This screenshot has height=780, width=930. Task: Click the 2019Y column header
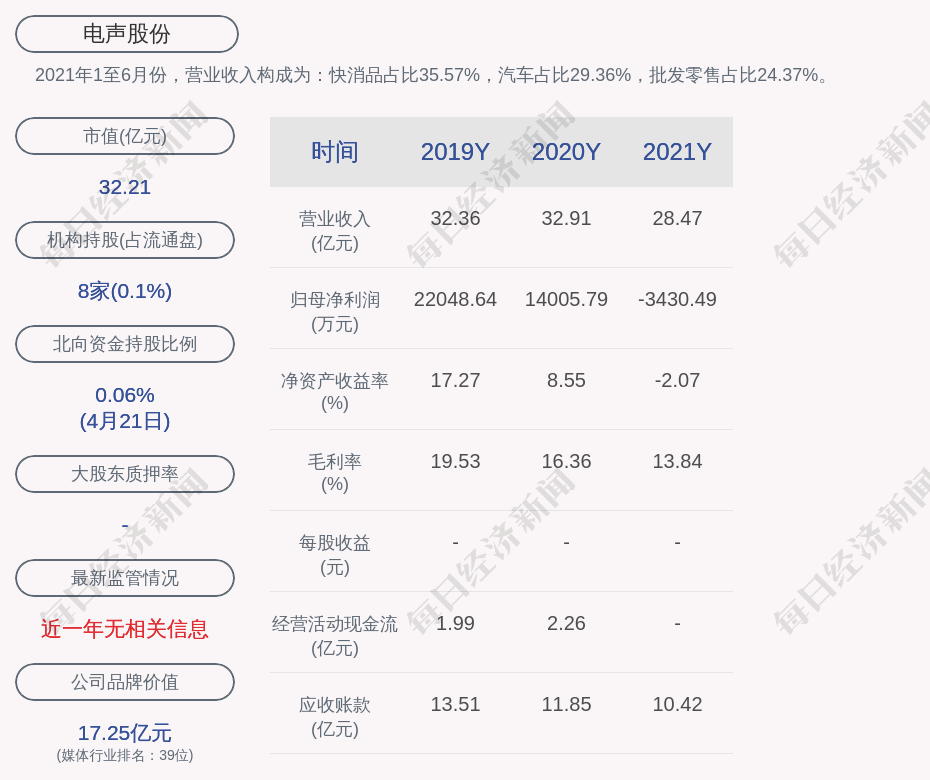[x=455, y=152]
